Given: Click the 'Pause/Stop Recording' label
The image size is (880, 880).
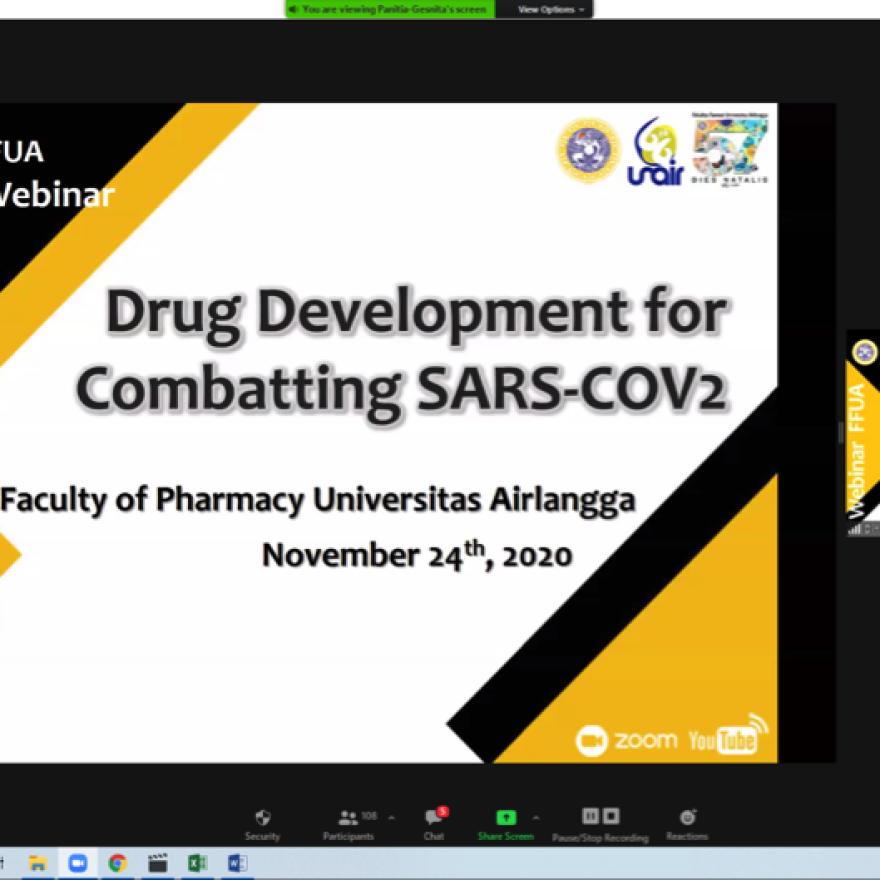Looking at the screenshot, I should 601,838.
